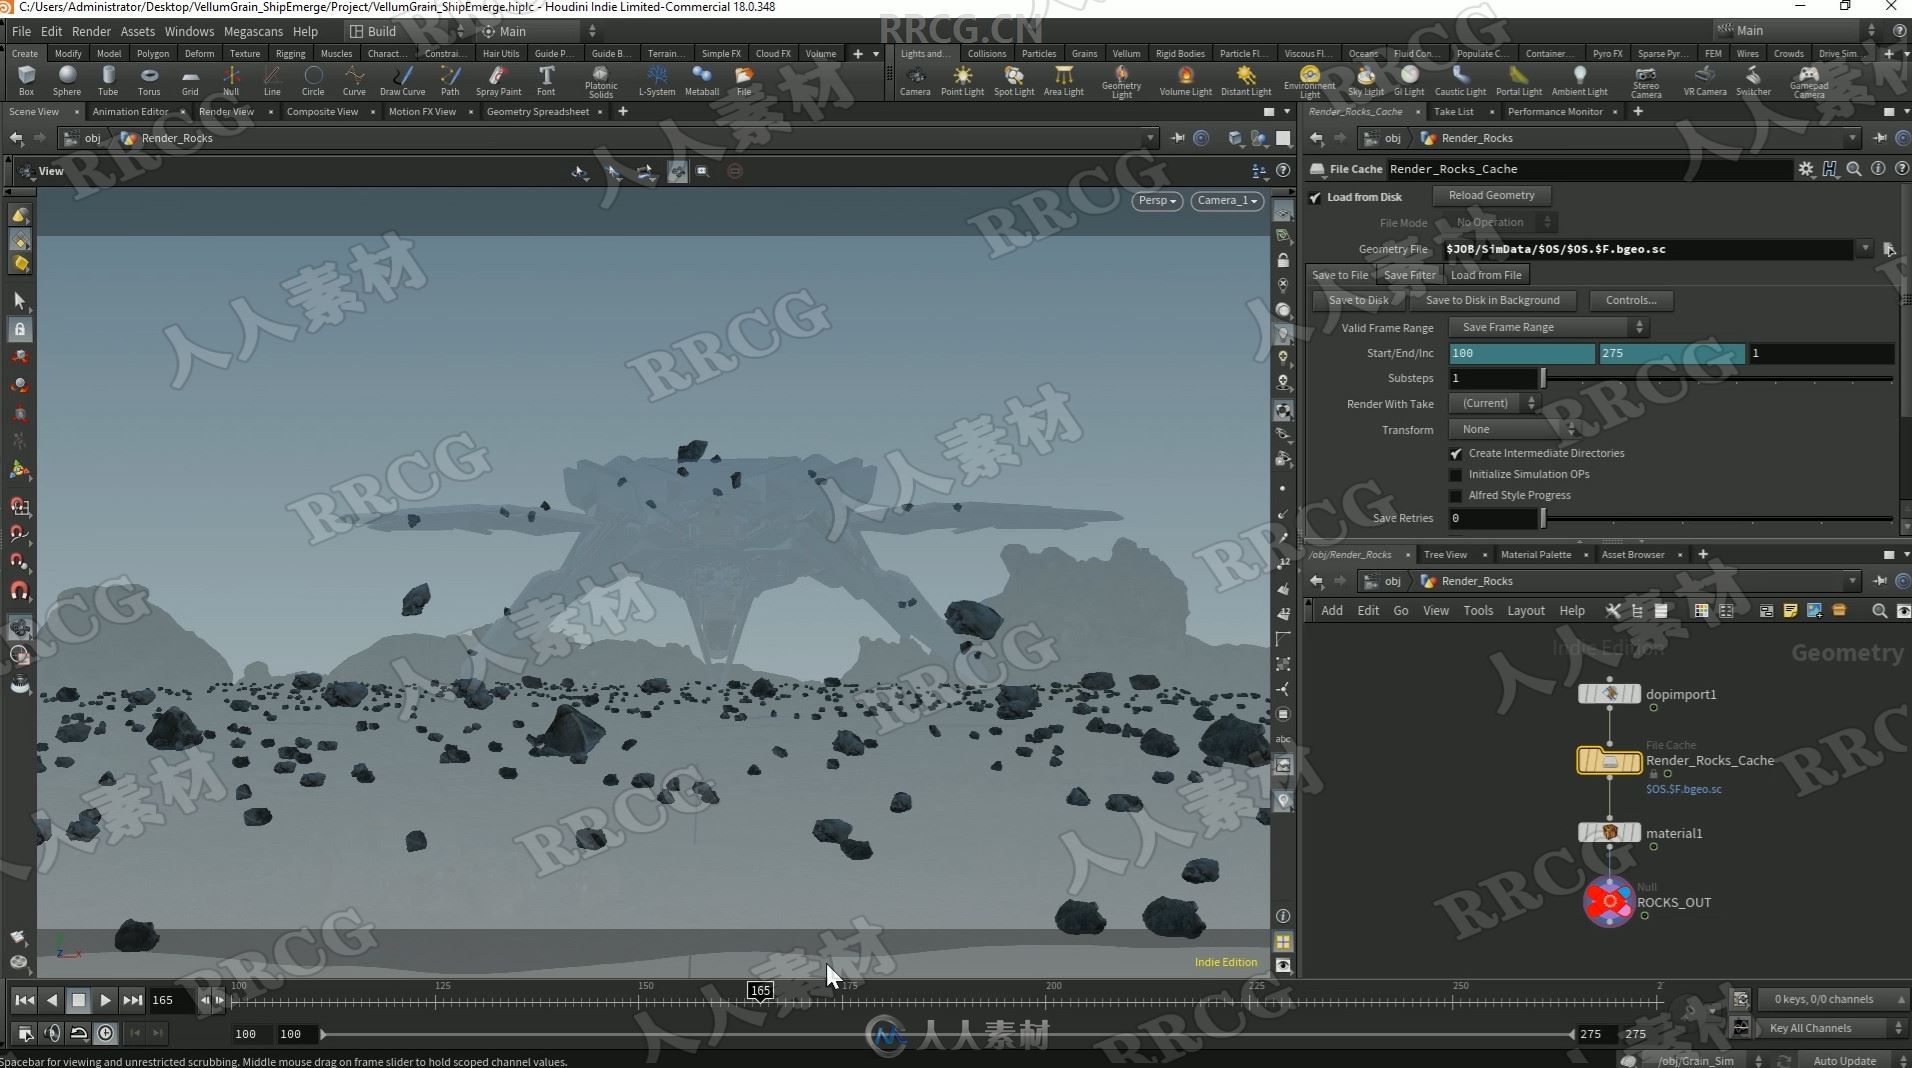1912x1068 pixels.
Task: Create a Portal Light
Action: tap(1519, 80)
